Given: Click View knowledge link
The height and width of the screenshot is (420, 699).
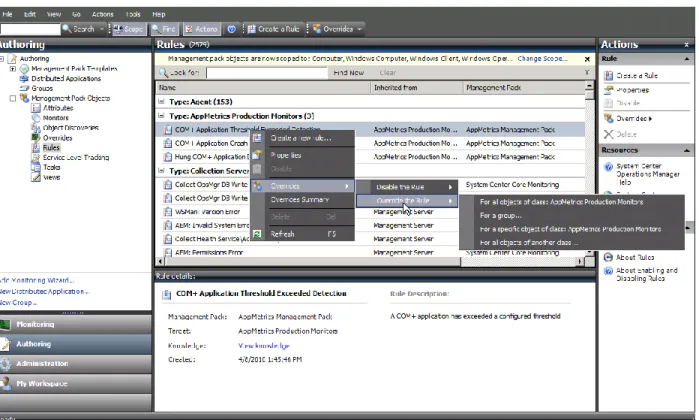Looking at the screenshot, I should click(263, 346).
